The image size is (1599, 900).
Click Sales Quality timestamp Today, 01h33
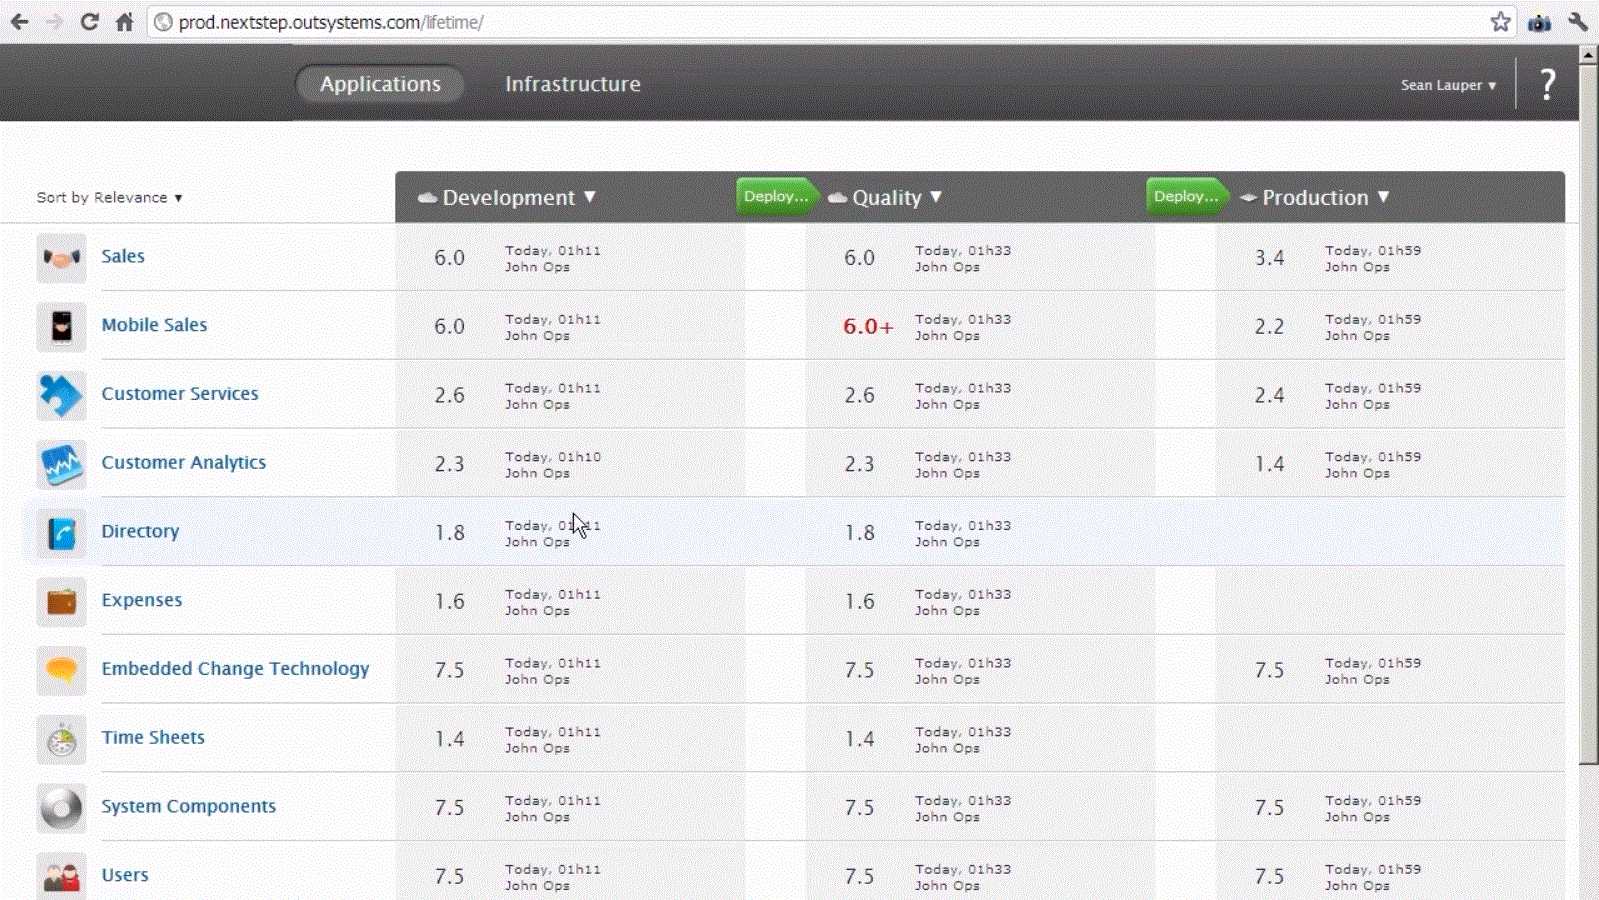tap(963, 251)
